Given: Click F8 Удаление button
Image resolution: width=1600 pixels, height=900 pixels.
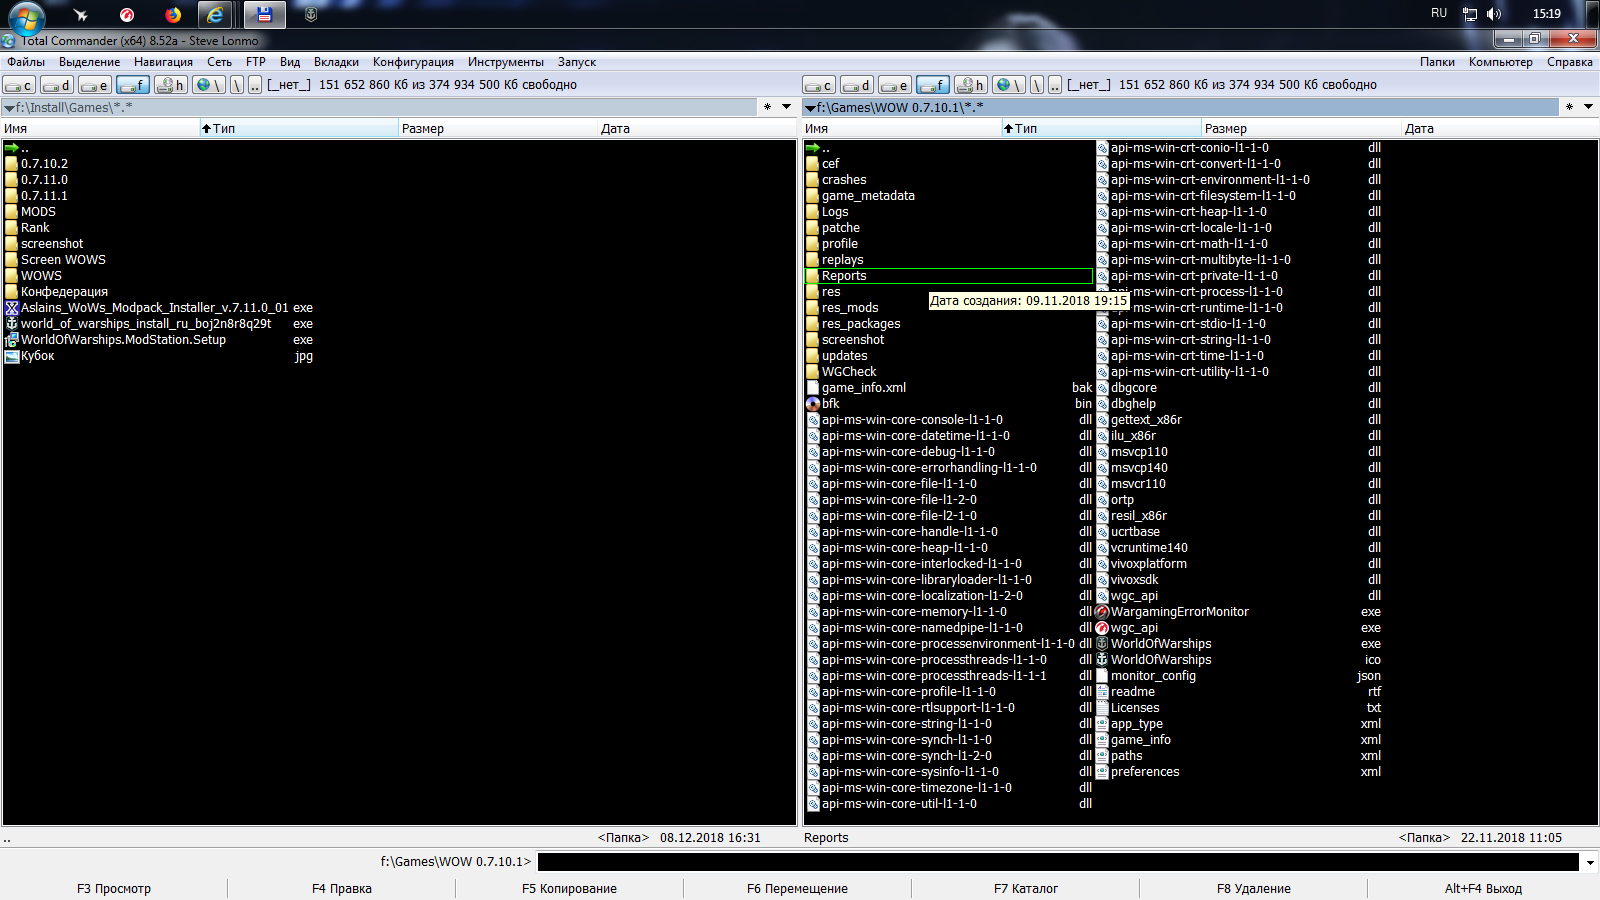Looking at the screenshot, I should pos(1253,888).
